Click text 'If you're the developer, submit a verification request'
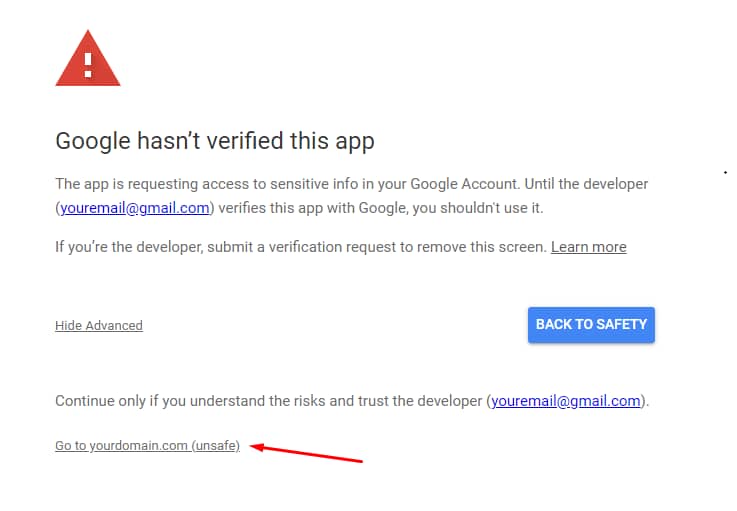 (225, 247)
